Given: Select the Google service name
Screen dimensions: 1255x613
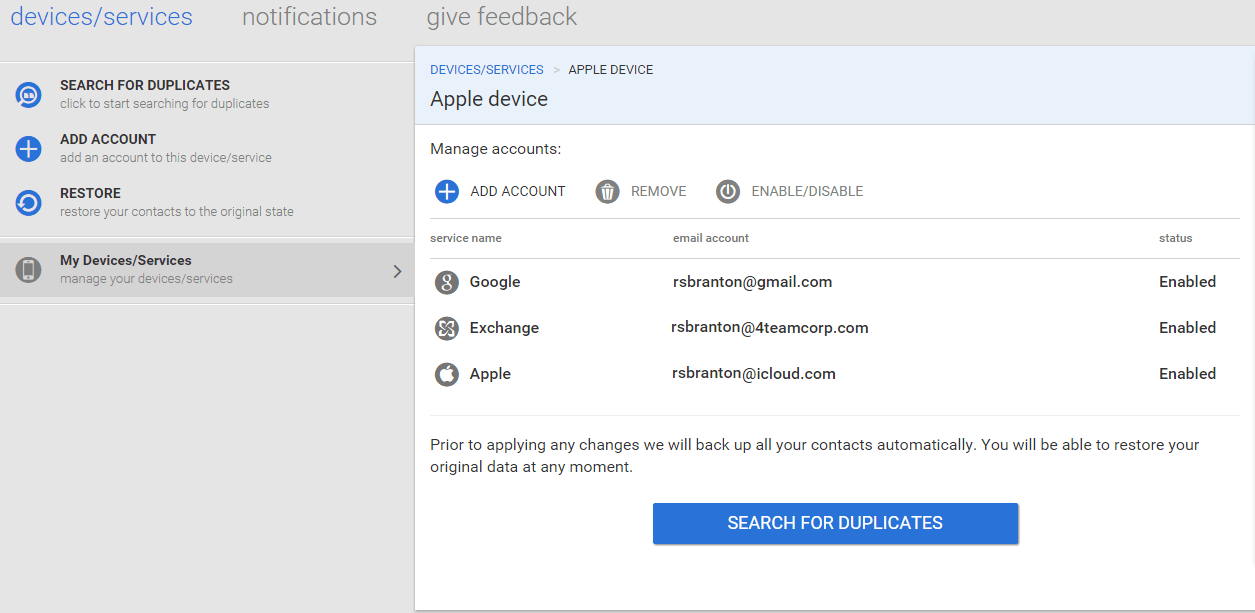Looking at the screenshot, I should [x=495, y=282].
